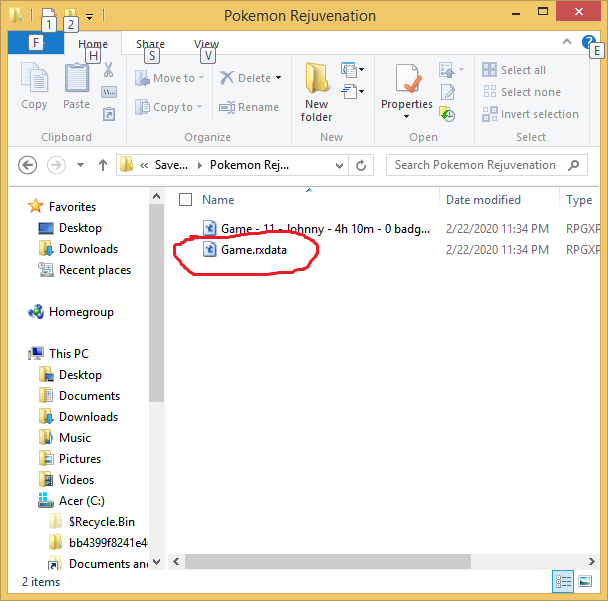Open the Properties dropdown arrow

point(406,116)
